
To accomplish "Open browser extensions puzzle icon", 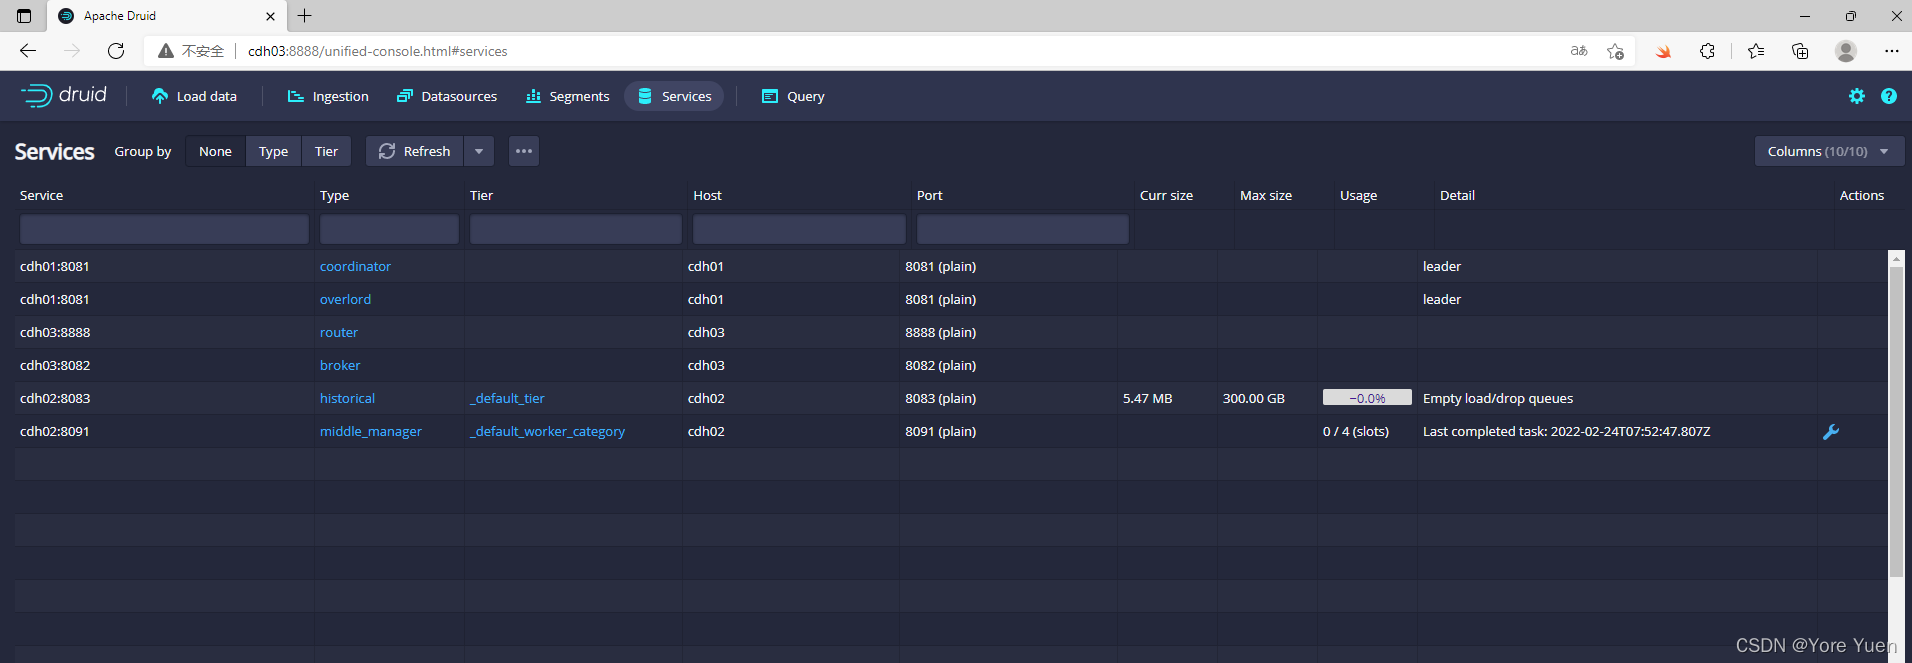I will click(x=1708, y=51).
